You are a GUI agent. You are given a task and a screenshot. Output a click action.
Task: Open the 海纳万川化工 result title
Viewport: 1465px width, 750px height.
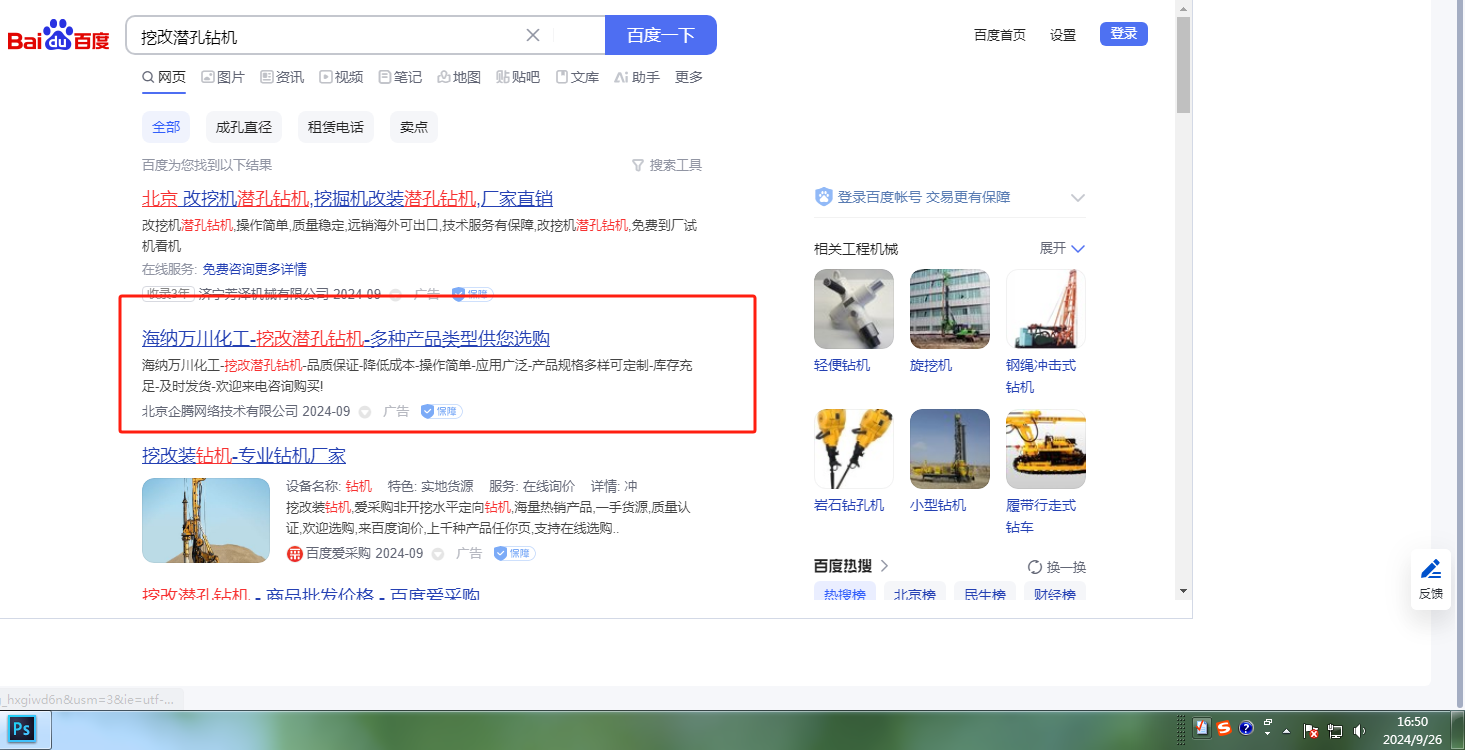[x=346, y=338]
